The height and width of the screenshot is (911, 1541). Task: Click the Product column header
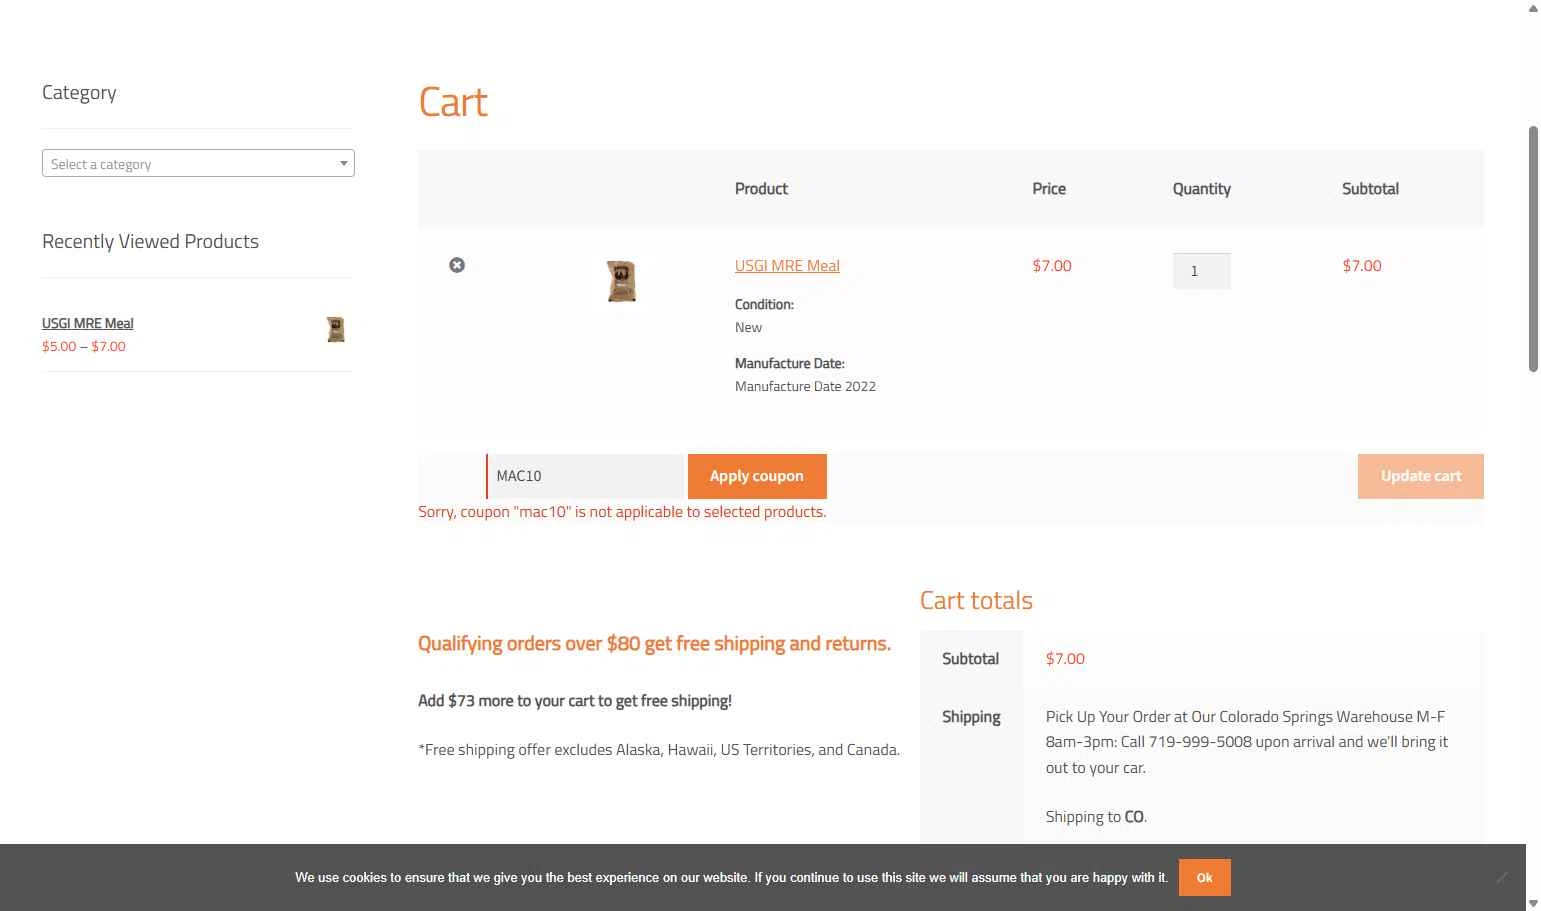click(761, 188)
